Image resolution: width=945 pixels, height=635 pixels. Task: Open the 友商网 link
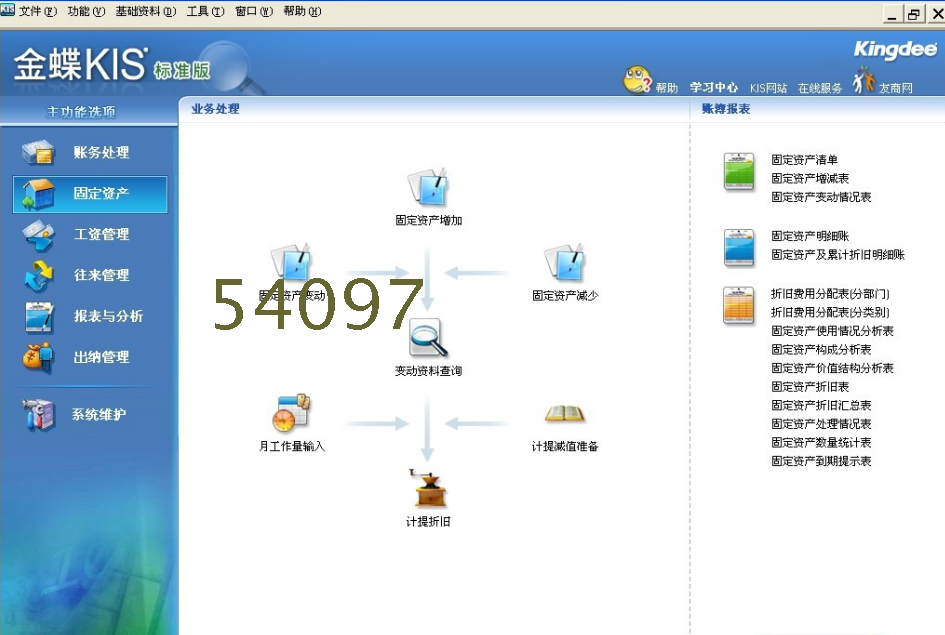click(896, 88)
